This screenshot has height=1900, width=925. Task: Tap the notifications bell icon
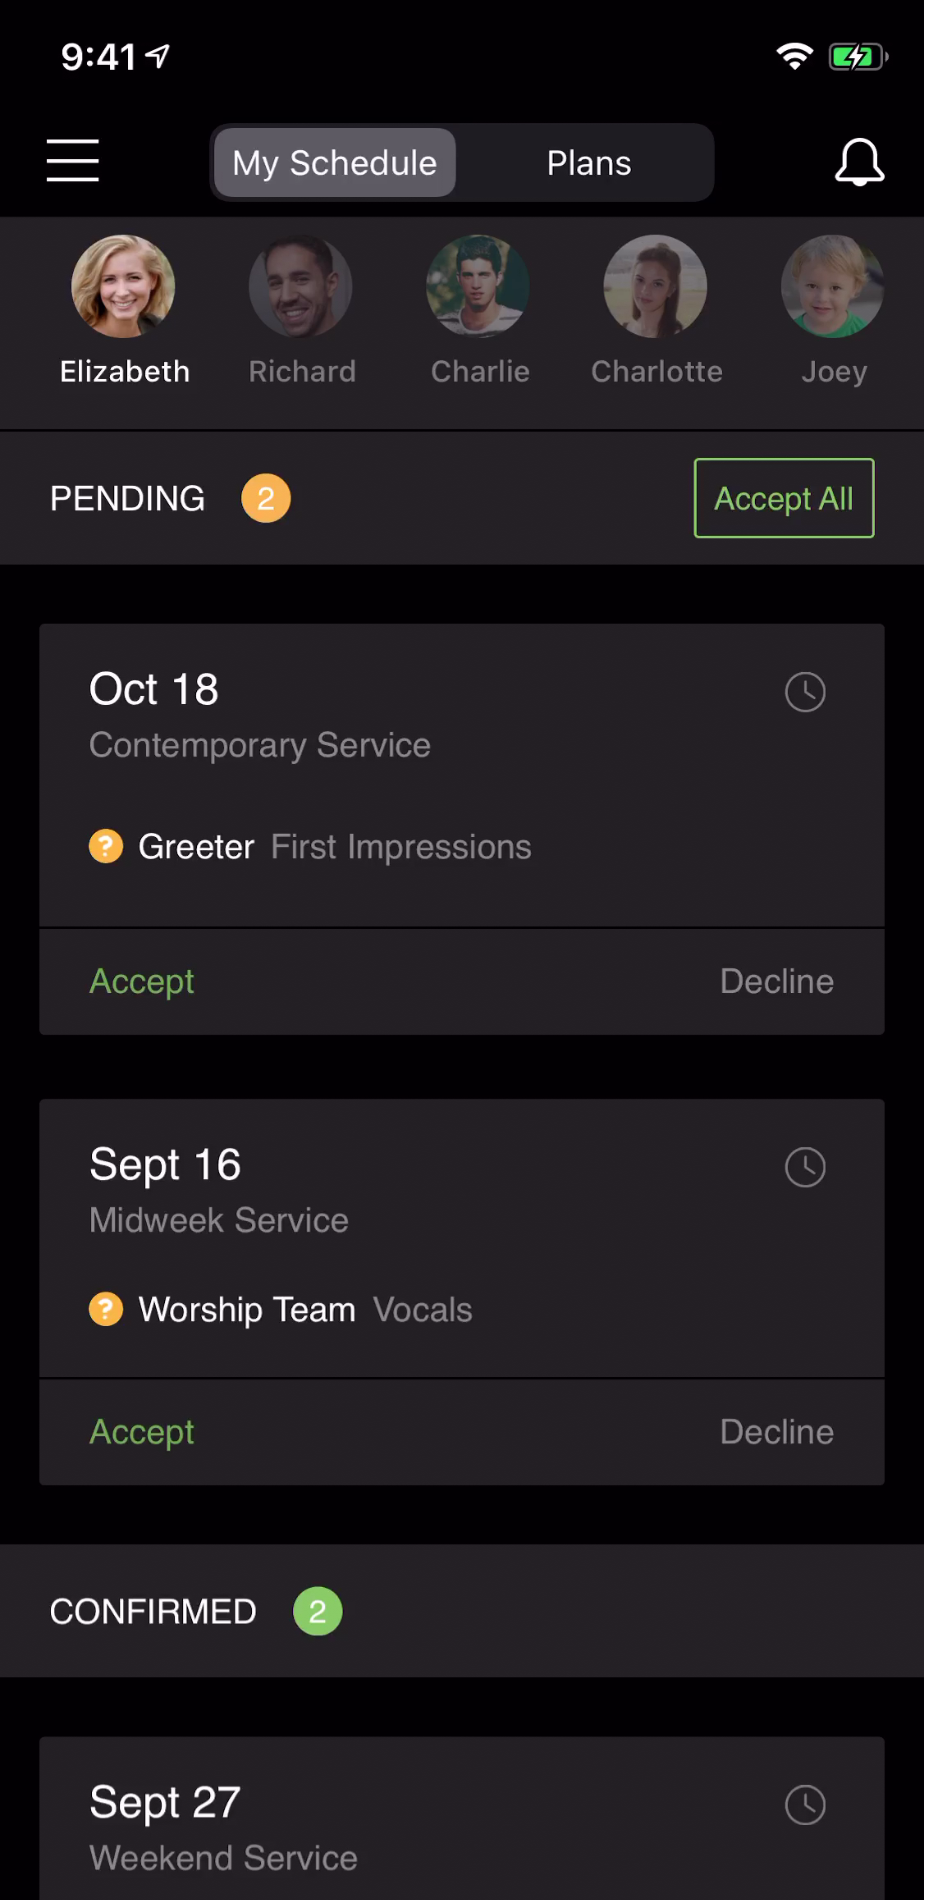[x=859, y=162]
